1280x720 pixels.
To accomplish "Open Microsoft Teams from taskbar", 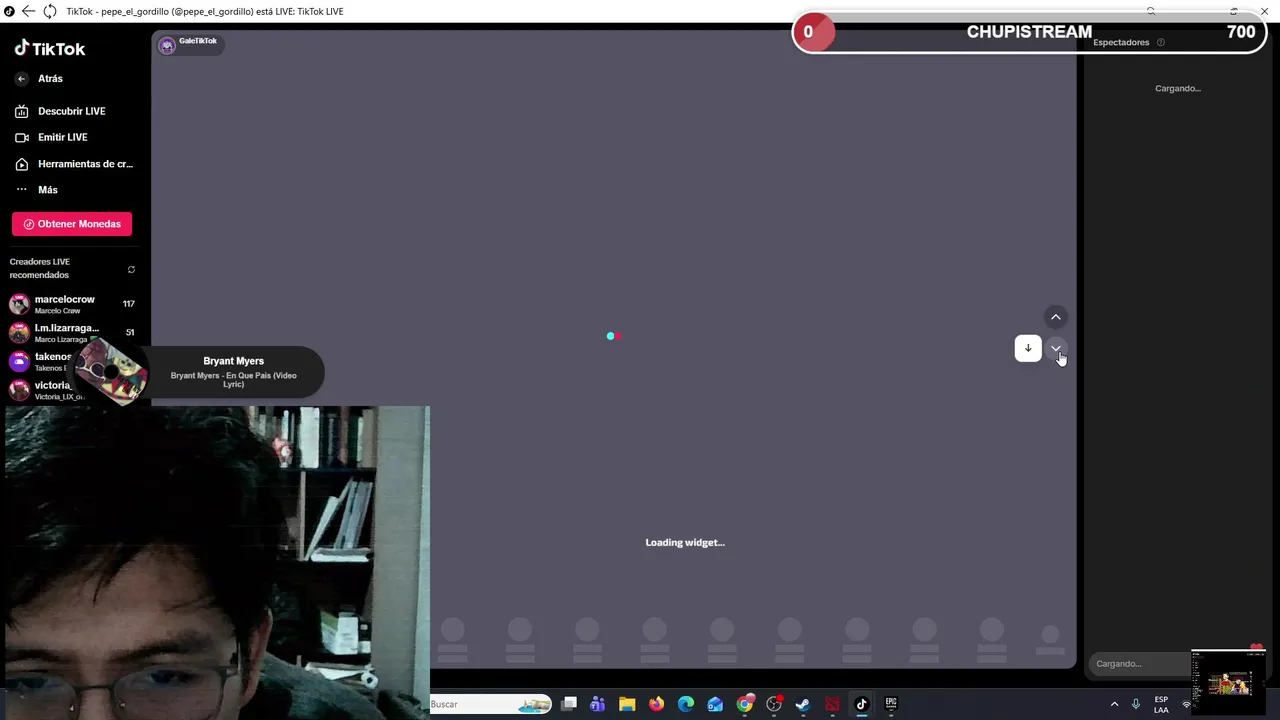I will pyautogui.click(x=598, y=704).
